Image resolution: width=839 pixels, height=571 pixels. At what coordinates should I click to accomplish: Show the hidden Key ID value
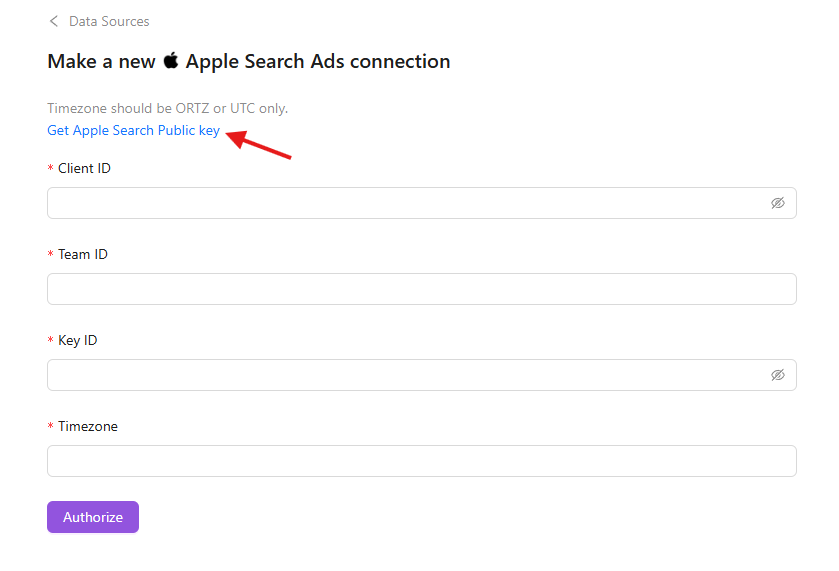[x=777, y=375]
